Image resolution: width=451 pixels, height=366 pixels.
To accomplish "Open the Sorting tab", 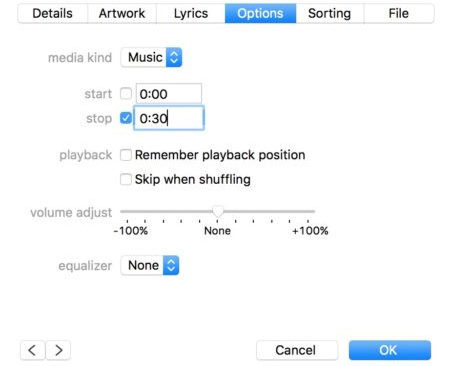I will [330, 13].
